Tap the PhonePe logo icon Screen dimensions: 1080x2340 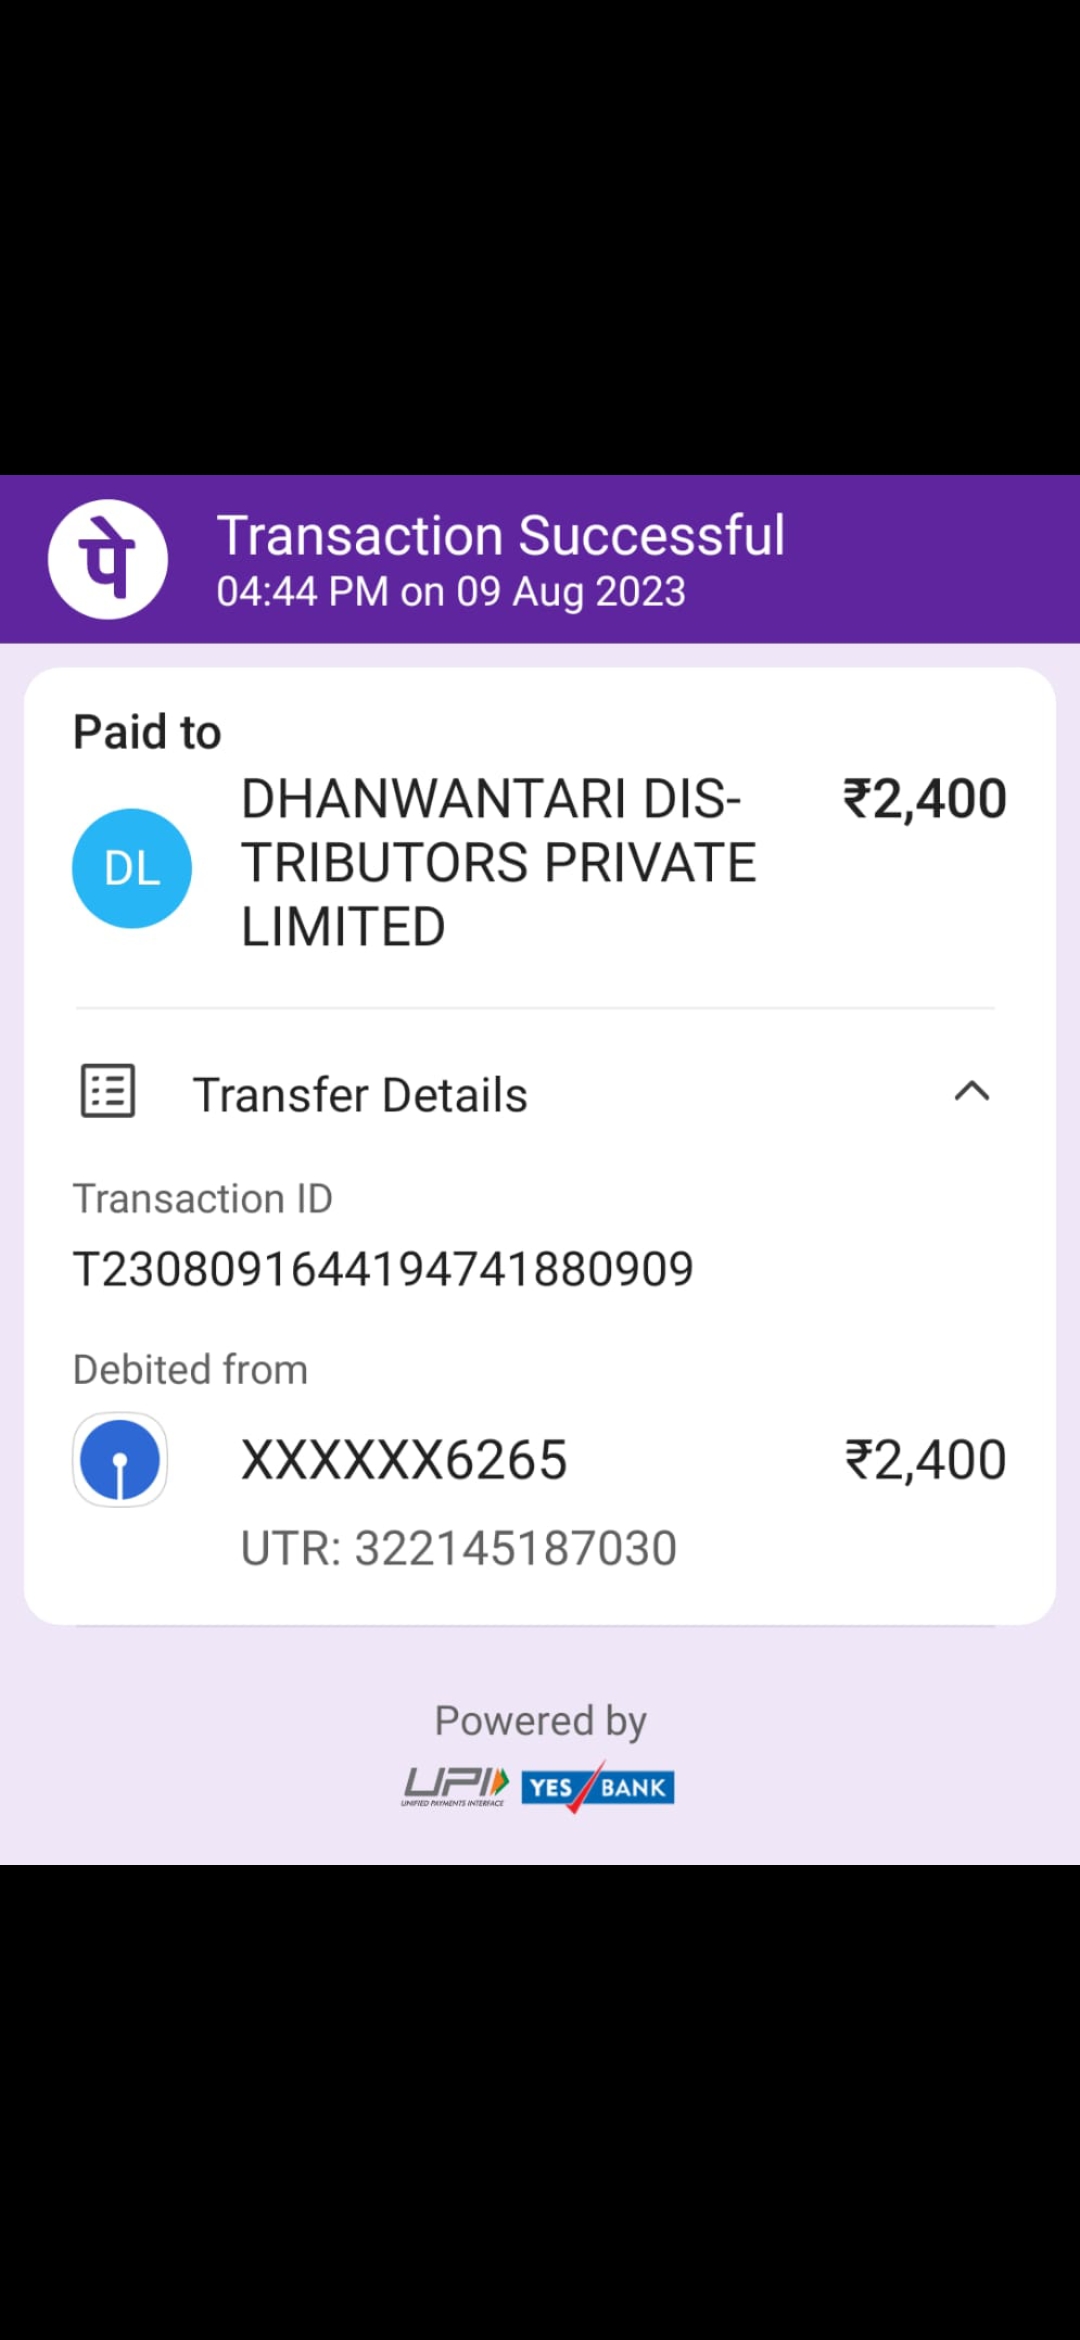coord(108,559)
